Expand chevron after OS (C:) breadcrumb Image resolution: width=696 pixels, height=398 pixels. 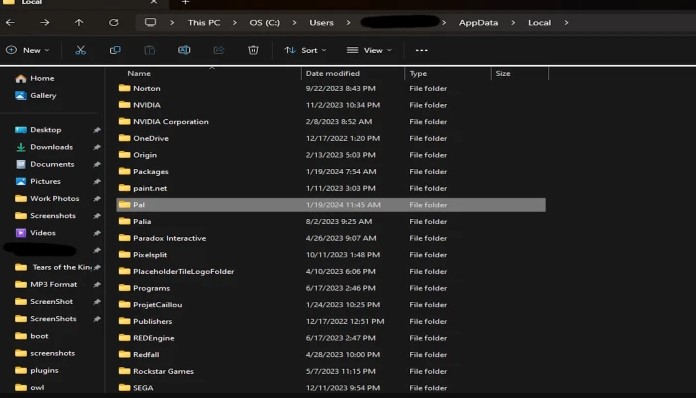294,23
